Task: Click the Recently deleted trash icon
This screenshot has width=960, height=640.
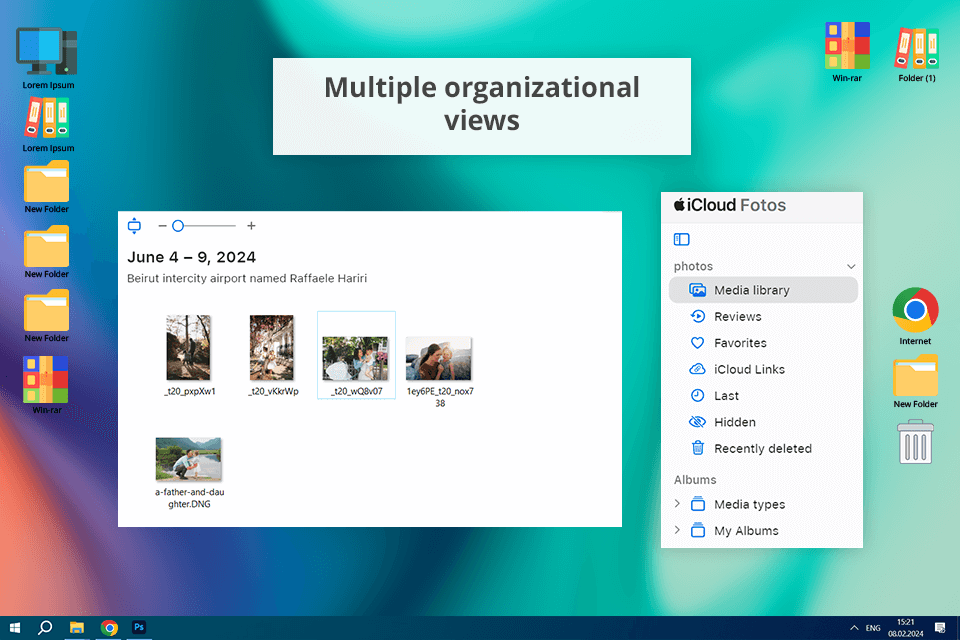Action: click(697, 449)
